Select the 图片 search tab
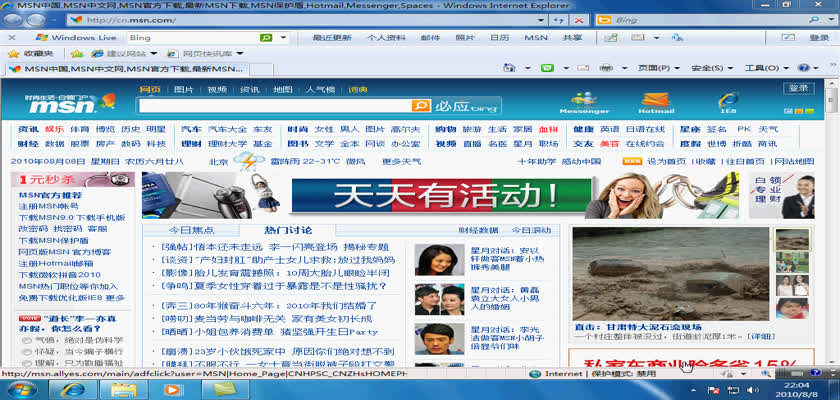The height and width of the screenshot is (400, 840). tap(184, 90)
